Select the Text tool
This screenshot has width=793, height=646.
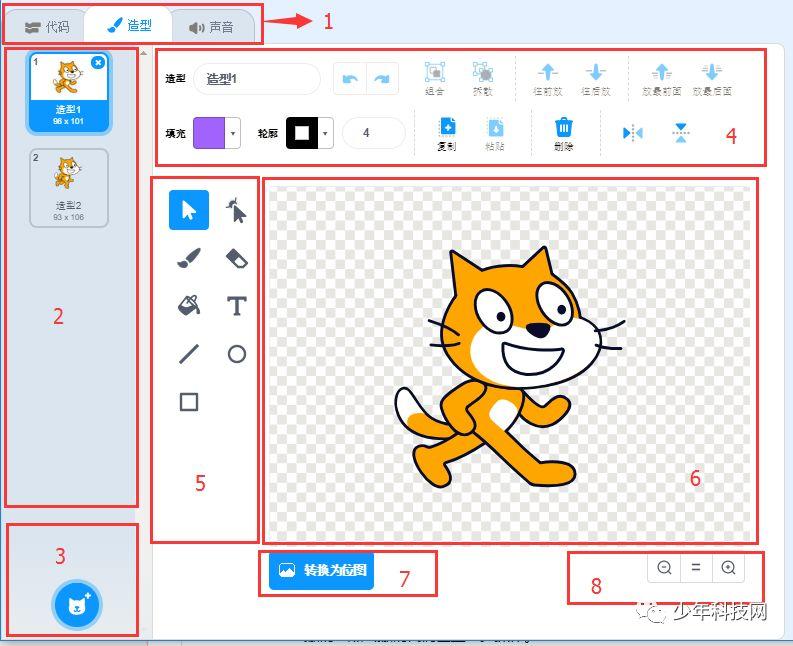pos(236,306)
